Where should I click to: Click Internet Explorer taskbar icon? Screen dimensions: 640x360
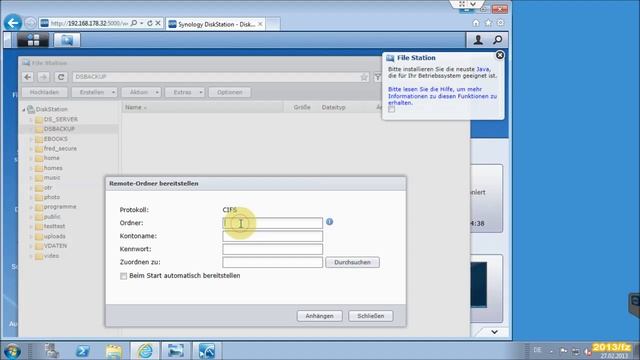(x=145, y=351)
